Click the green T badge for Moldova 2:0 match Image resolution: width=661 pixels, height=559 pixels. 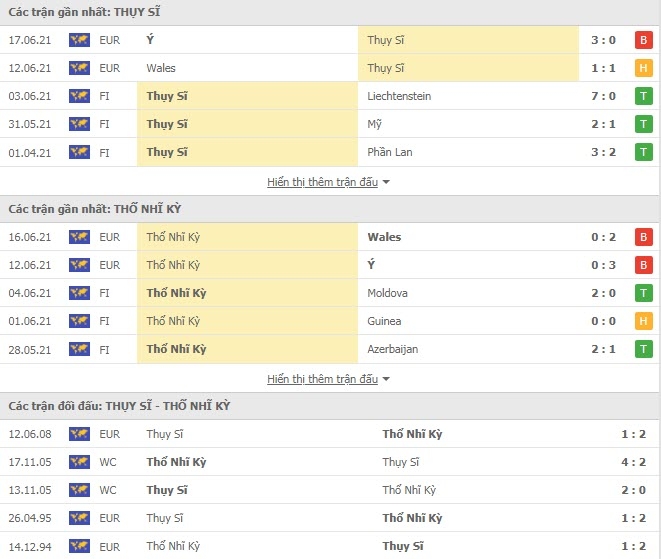(643, 293)
